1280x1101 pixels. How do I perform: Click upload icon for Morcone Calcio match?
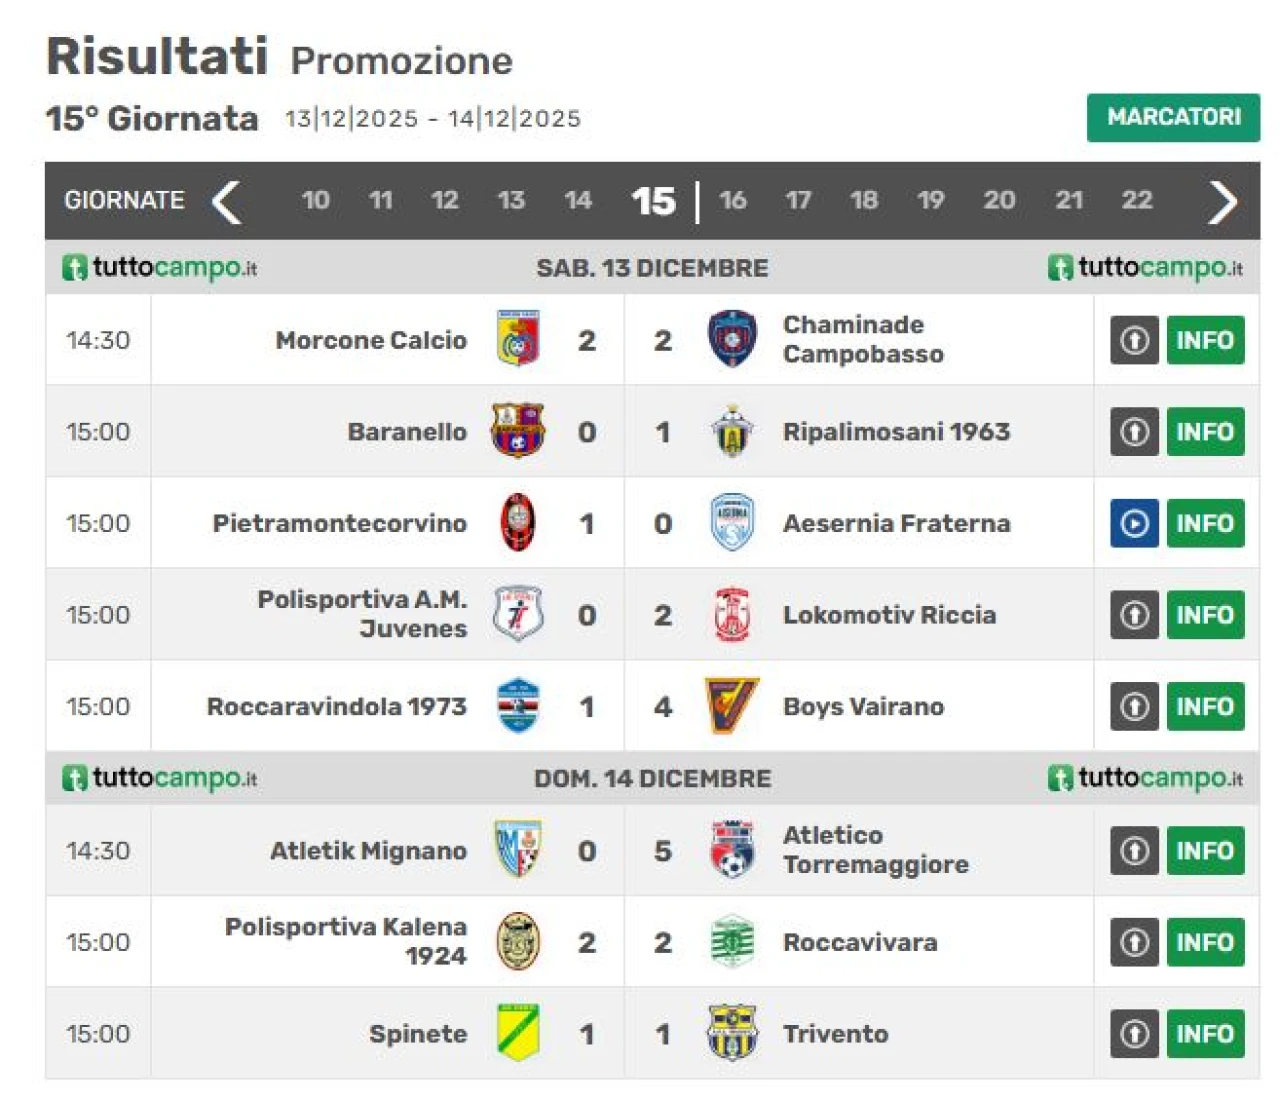pyautogui.click(x=1134, y=340)
